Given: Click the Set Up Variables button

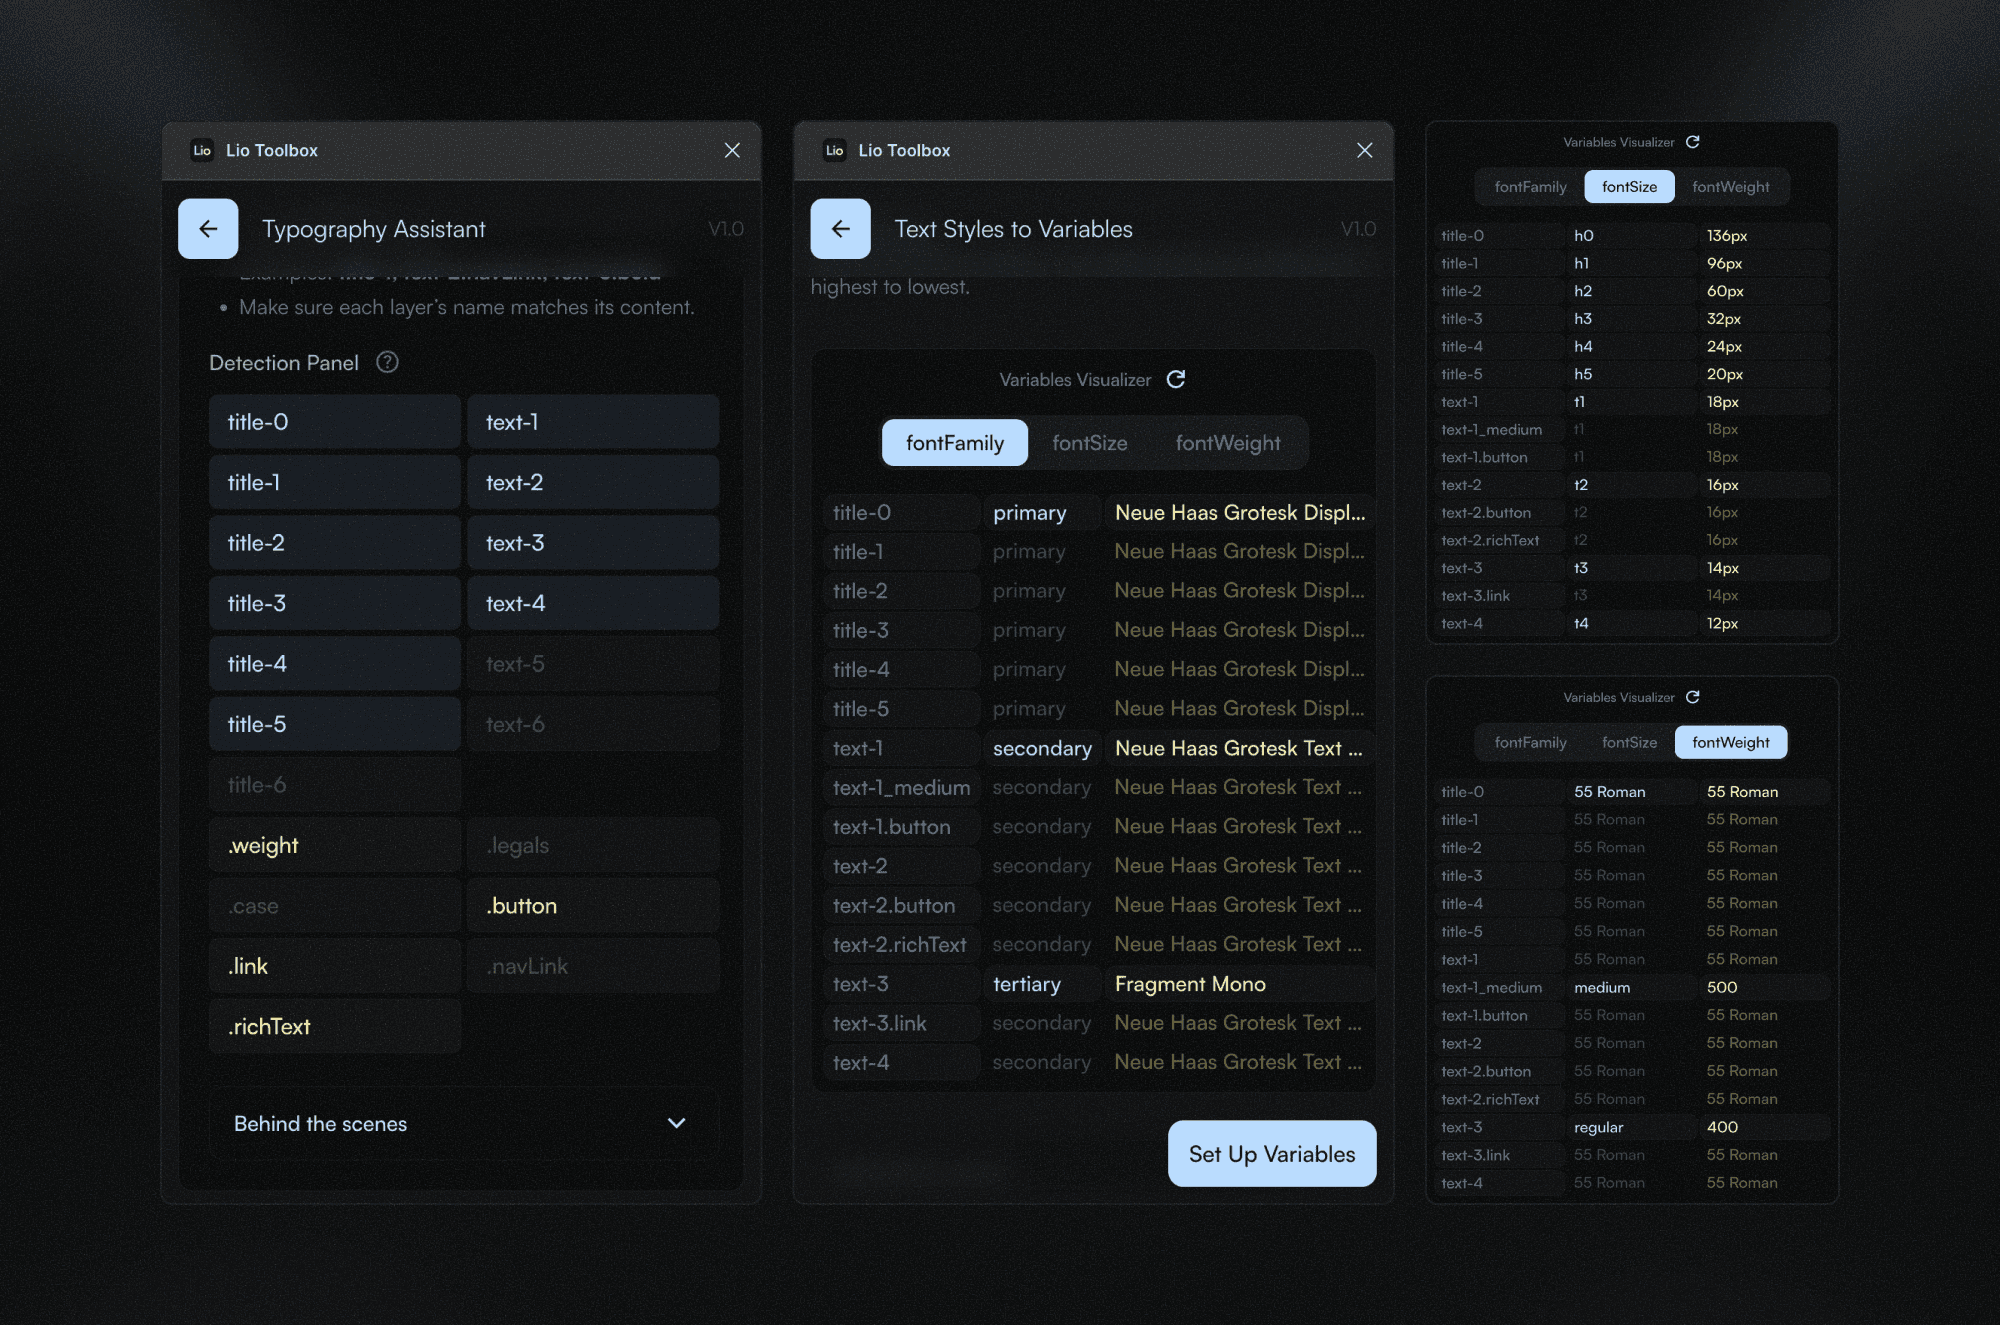Looking at the screenshot, I should pos(1271,1153).
